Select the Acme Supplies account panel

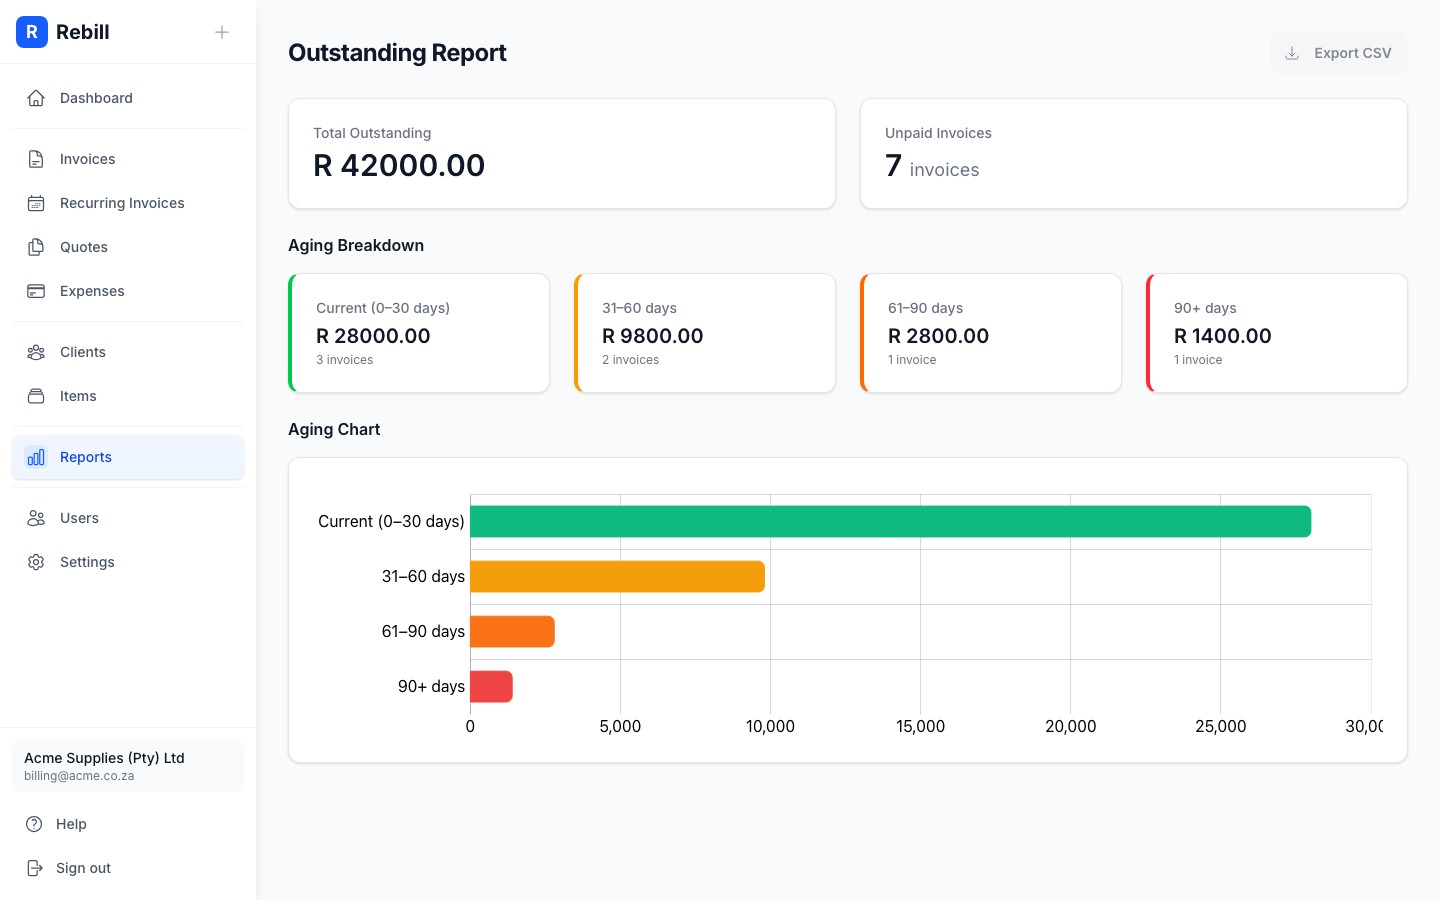pos(128,766)
